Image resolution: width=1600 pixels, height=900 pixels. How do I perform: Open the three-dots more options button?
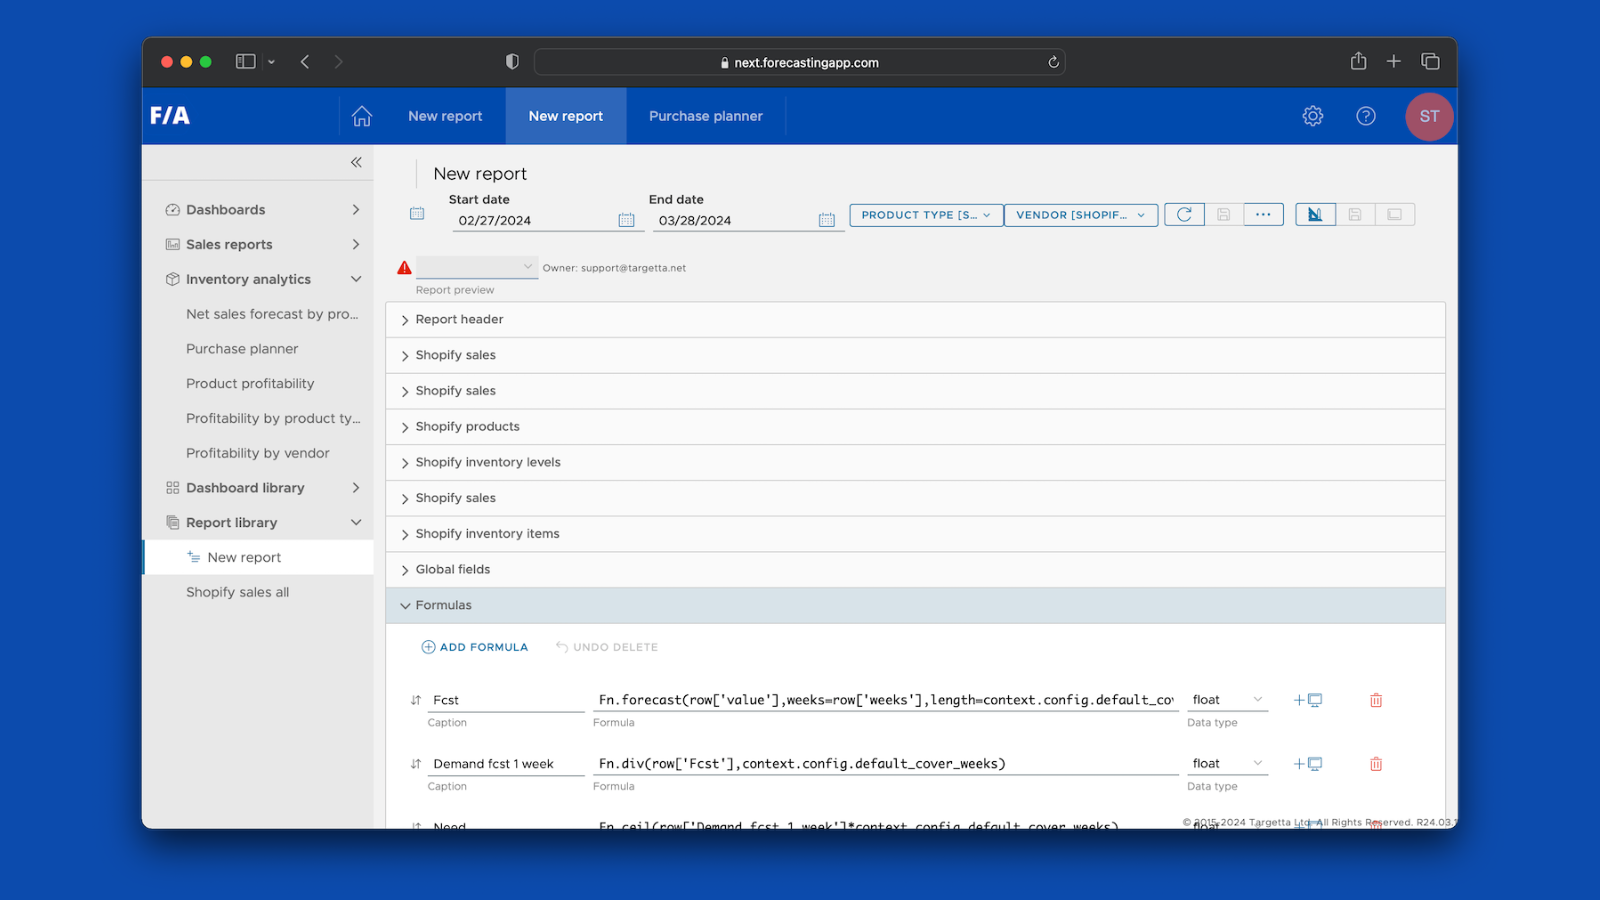point(1263,215)
